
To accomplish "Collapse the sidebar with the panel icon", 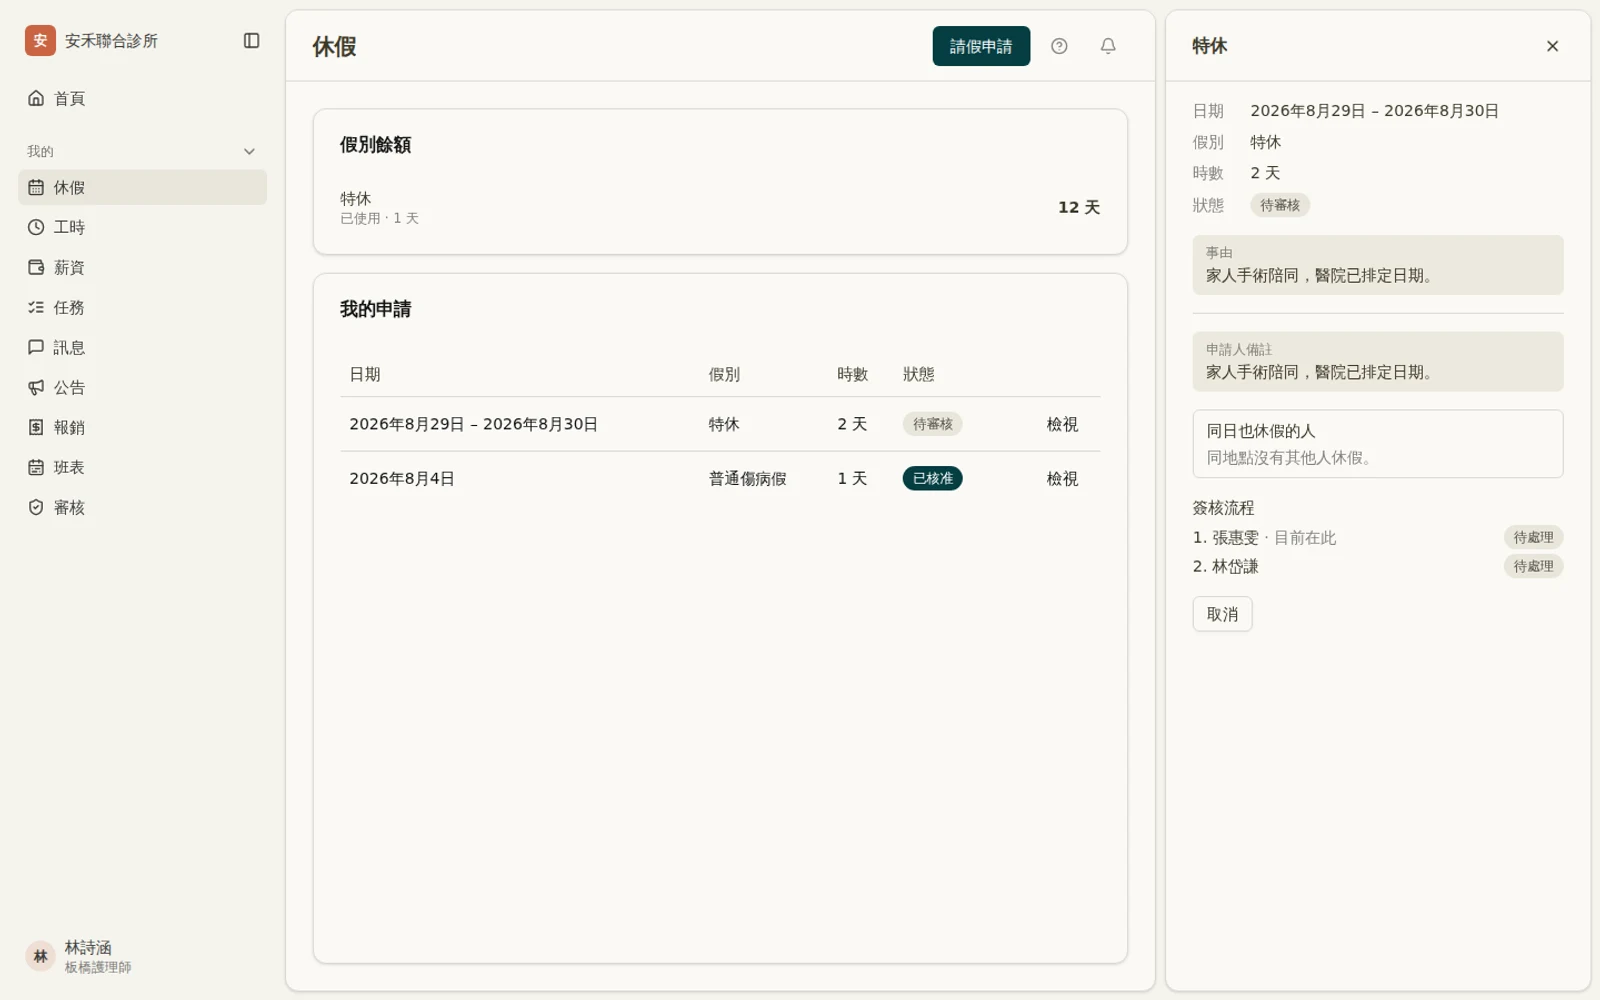I will (252, 41).
